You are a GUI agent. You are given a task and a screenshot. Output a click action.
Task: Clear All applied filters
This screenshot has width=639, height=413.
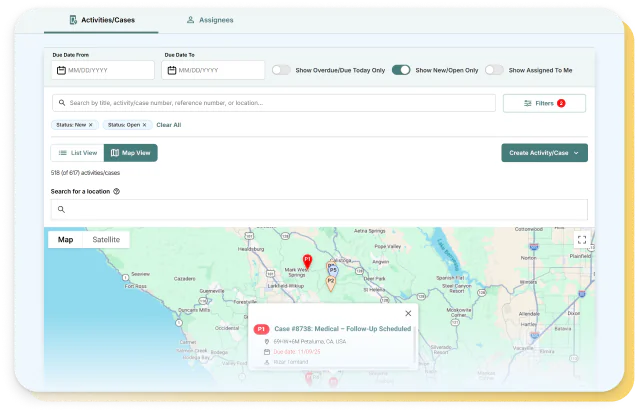pos(169,125)
